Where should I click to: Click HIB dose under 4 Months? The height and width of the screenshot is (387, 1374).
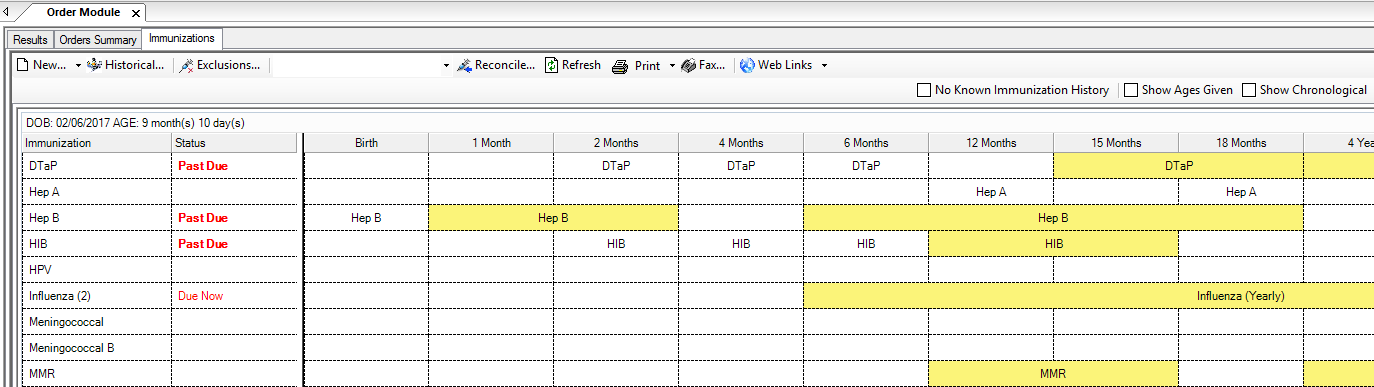click(x=741, y=244)
